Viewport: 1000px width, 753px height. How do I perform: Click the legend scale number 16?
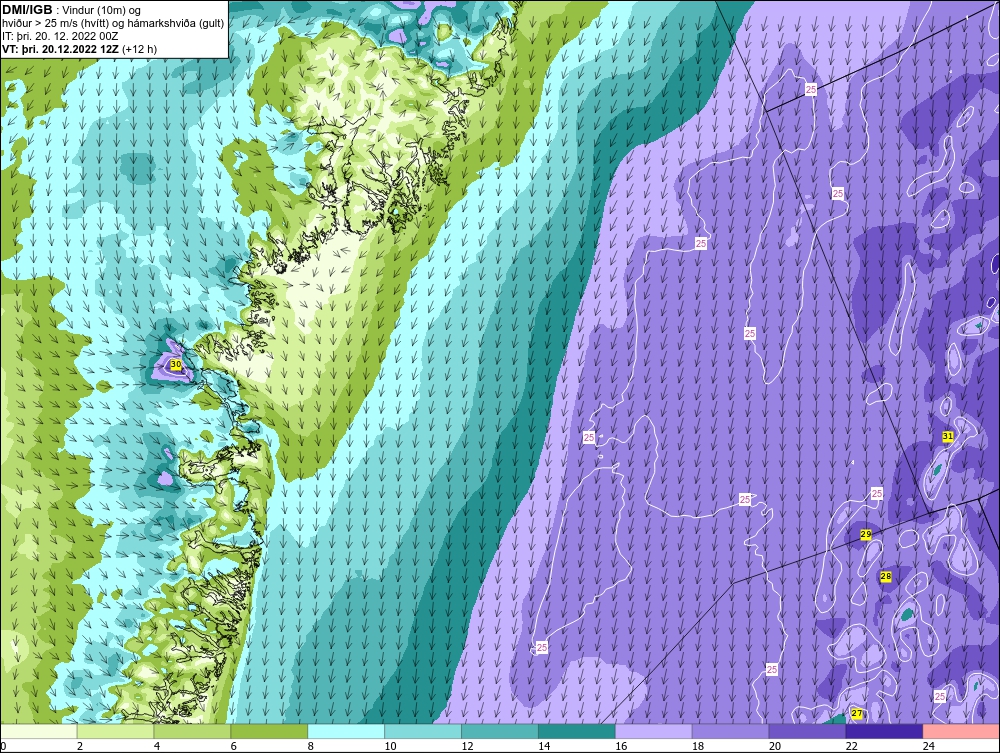(621, 746)
